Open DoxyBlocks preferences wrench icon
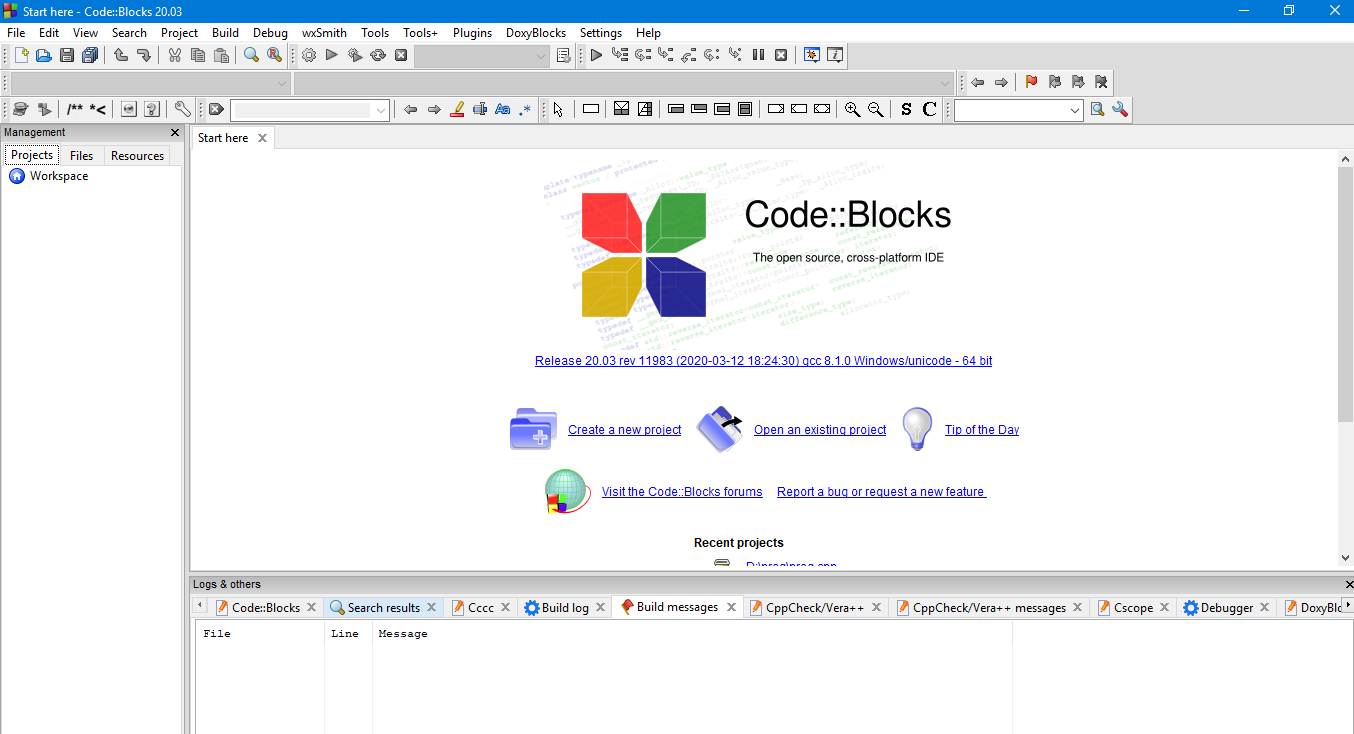Viewport: 1354px width, 734px height. (x=182, y=109)
